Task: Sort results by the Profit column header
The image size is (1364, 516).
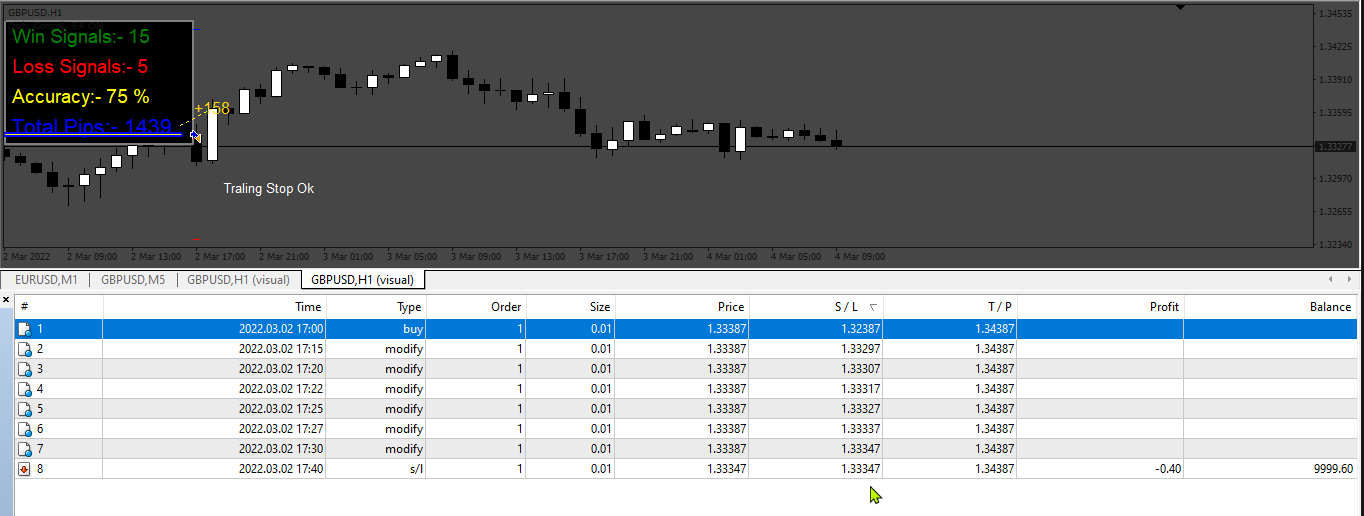Action: click(1100, 307)
